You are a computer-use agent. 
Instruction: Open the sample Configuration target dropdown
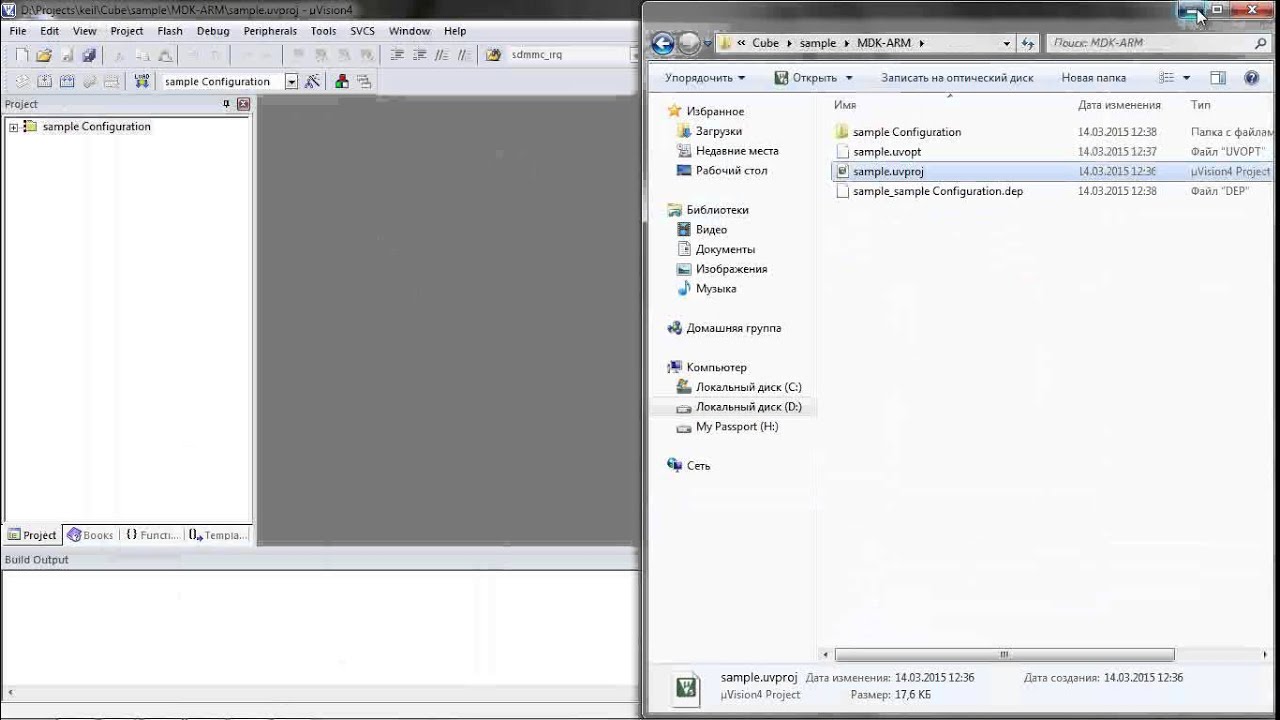[x=291, y=82]
